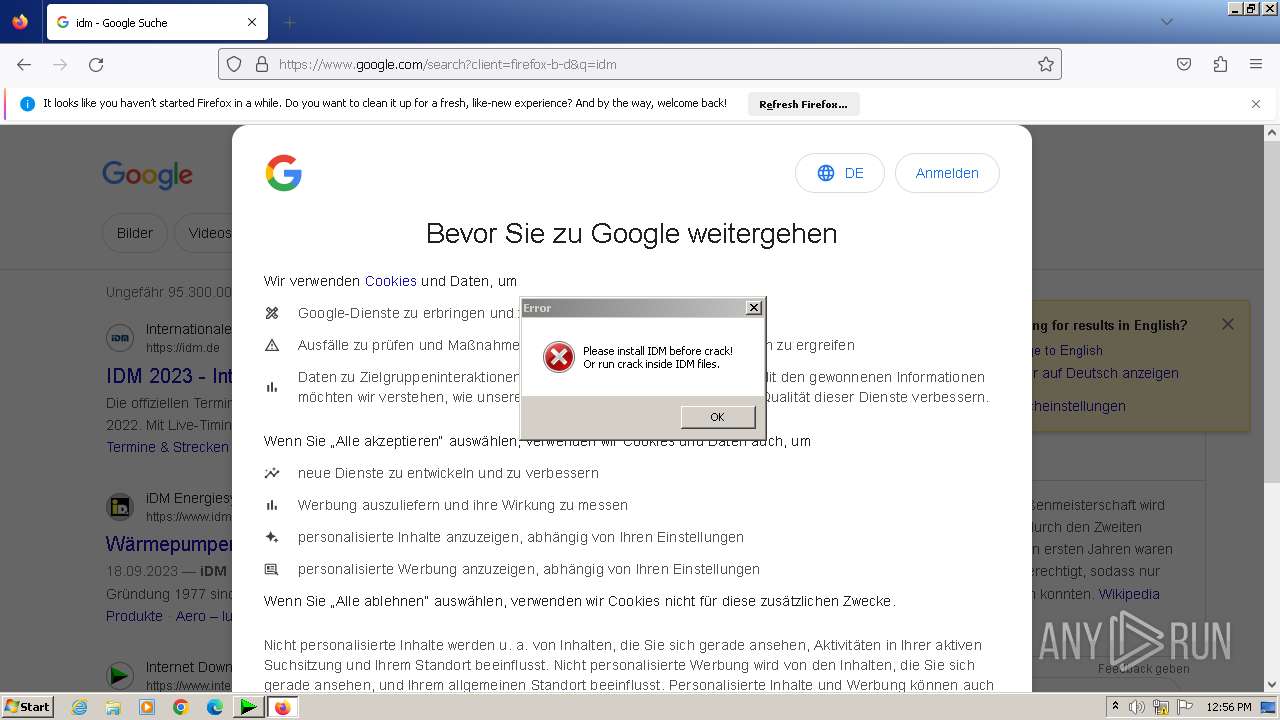Click OK in the Error dialog
1280x720 pixels.
[717, 417]
